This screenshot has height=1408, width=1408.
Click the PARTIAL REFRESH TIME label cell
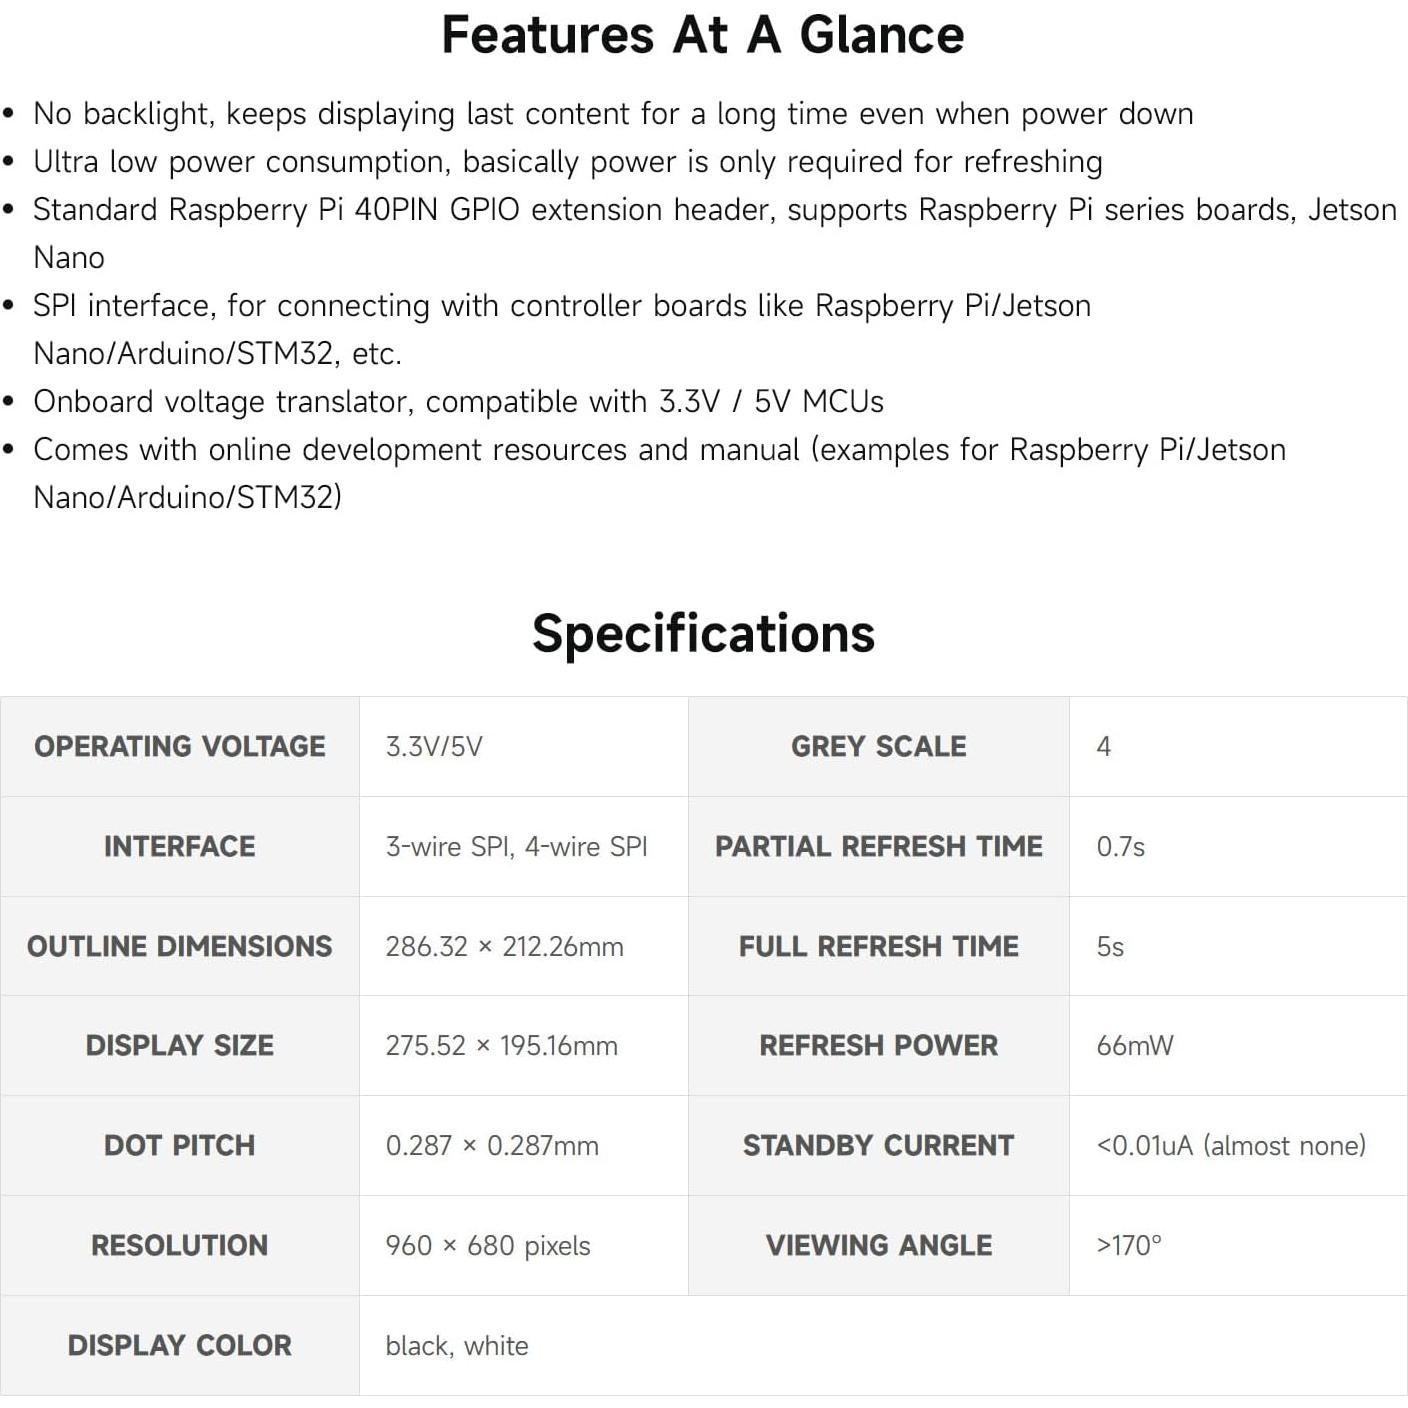click(878, 847)
